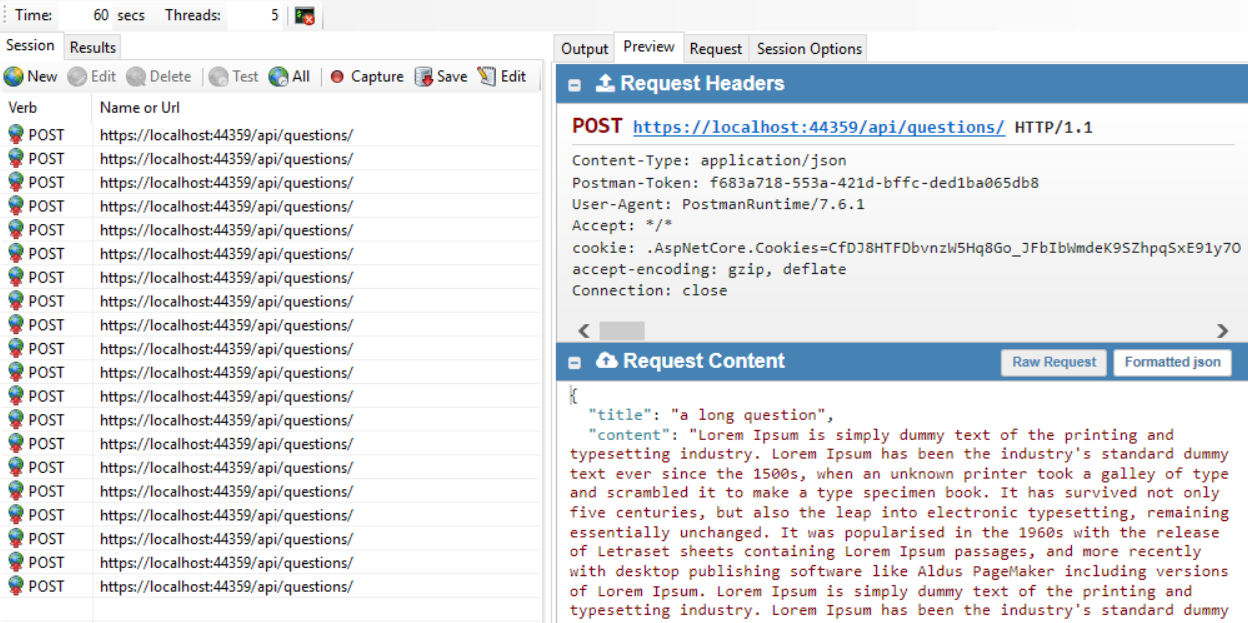Viewport: 1248px width, 623px height.
Task: Switch to the Results tab
Action: [93, 47]
